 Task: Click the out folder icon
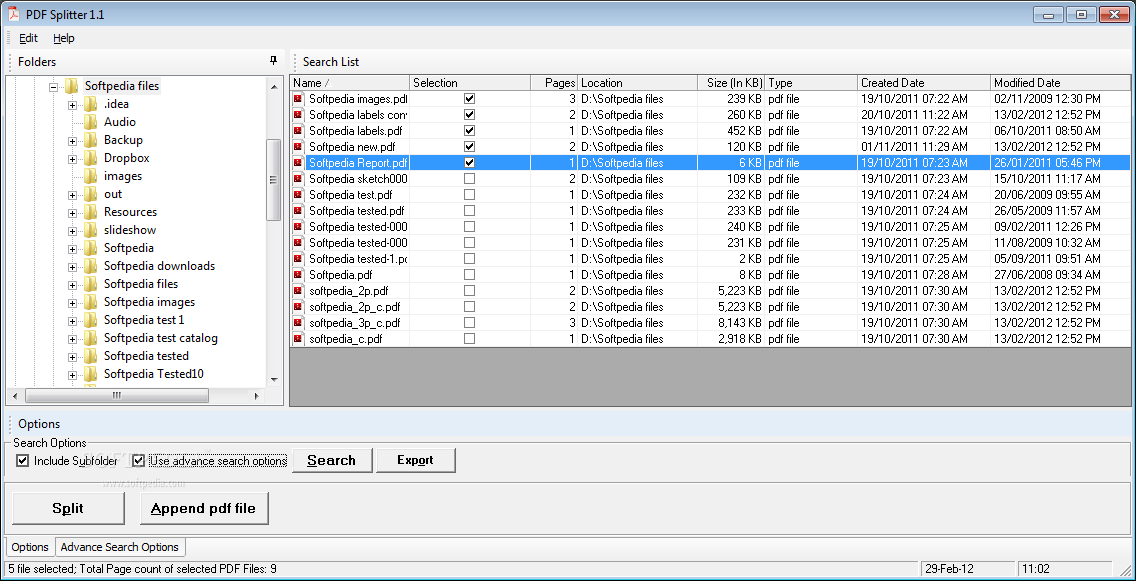[91, 193]
